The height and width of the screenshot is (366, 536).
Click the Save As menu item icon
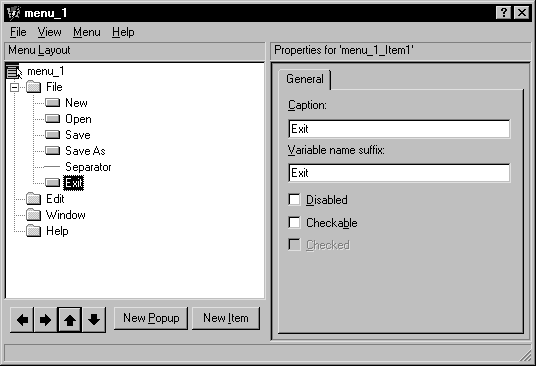pos(52,151)
